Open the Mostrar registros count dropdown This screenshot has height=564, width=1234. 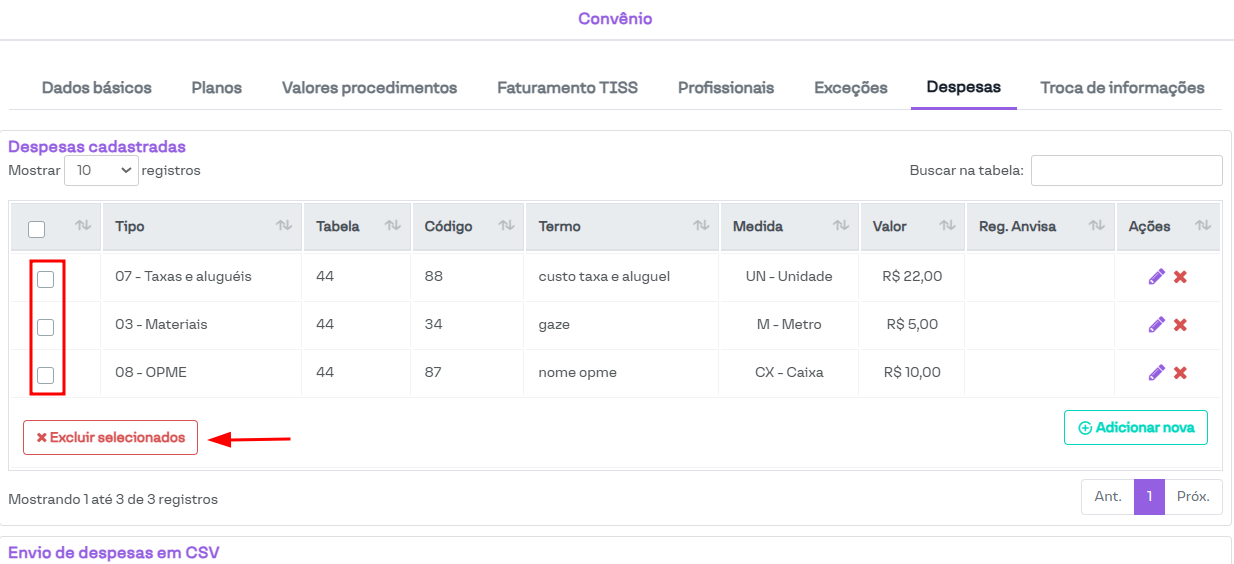tap(101, 171)
